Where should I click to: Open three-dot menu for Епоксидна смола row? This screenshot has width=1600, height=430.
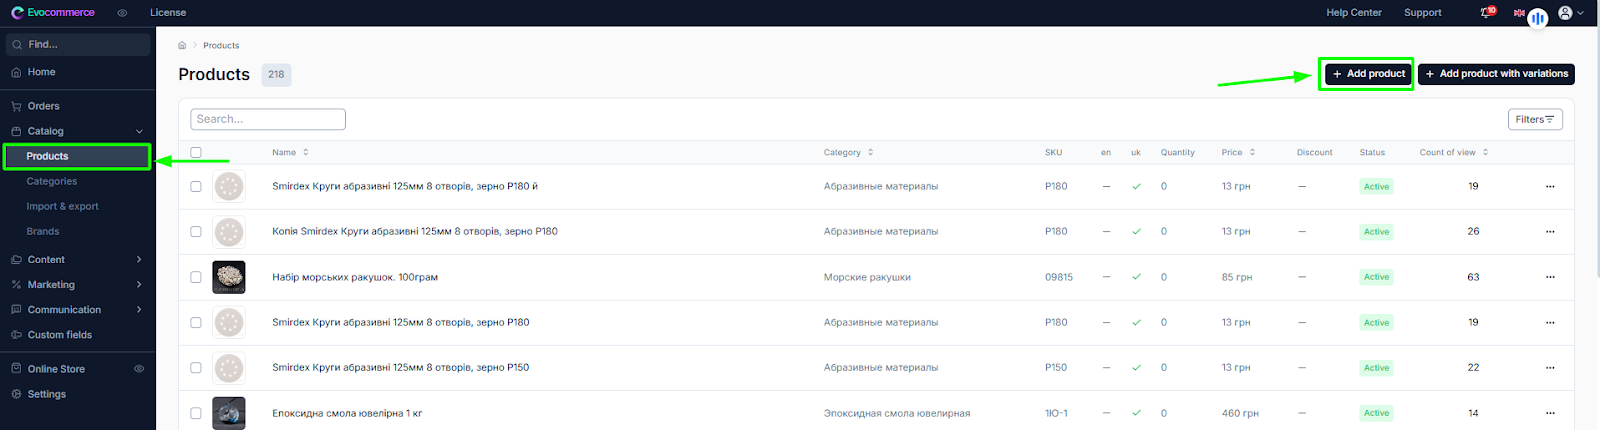1550,413
